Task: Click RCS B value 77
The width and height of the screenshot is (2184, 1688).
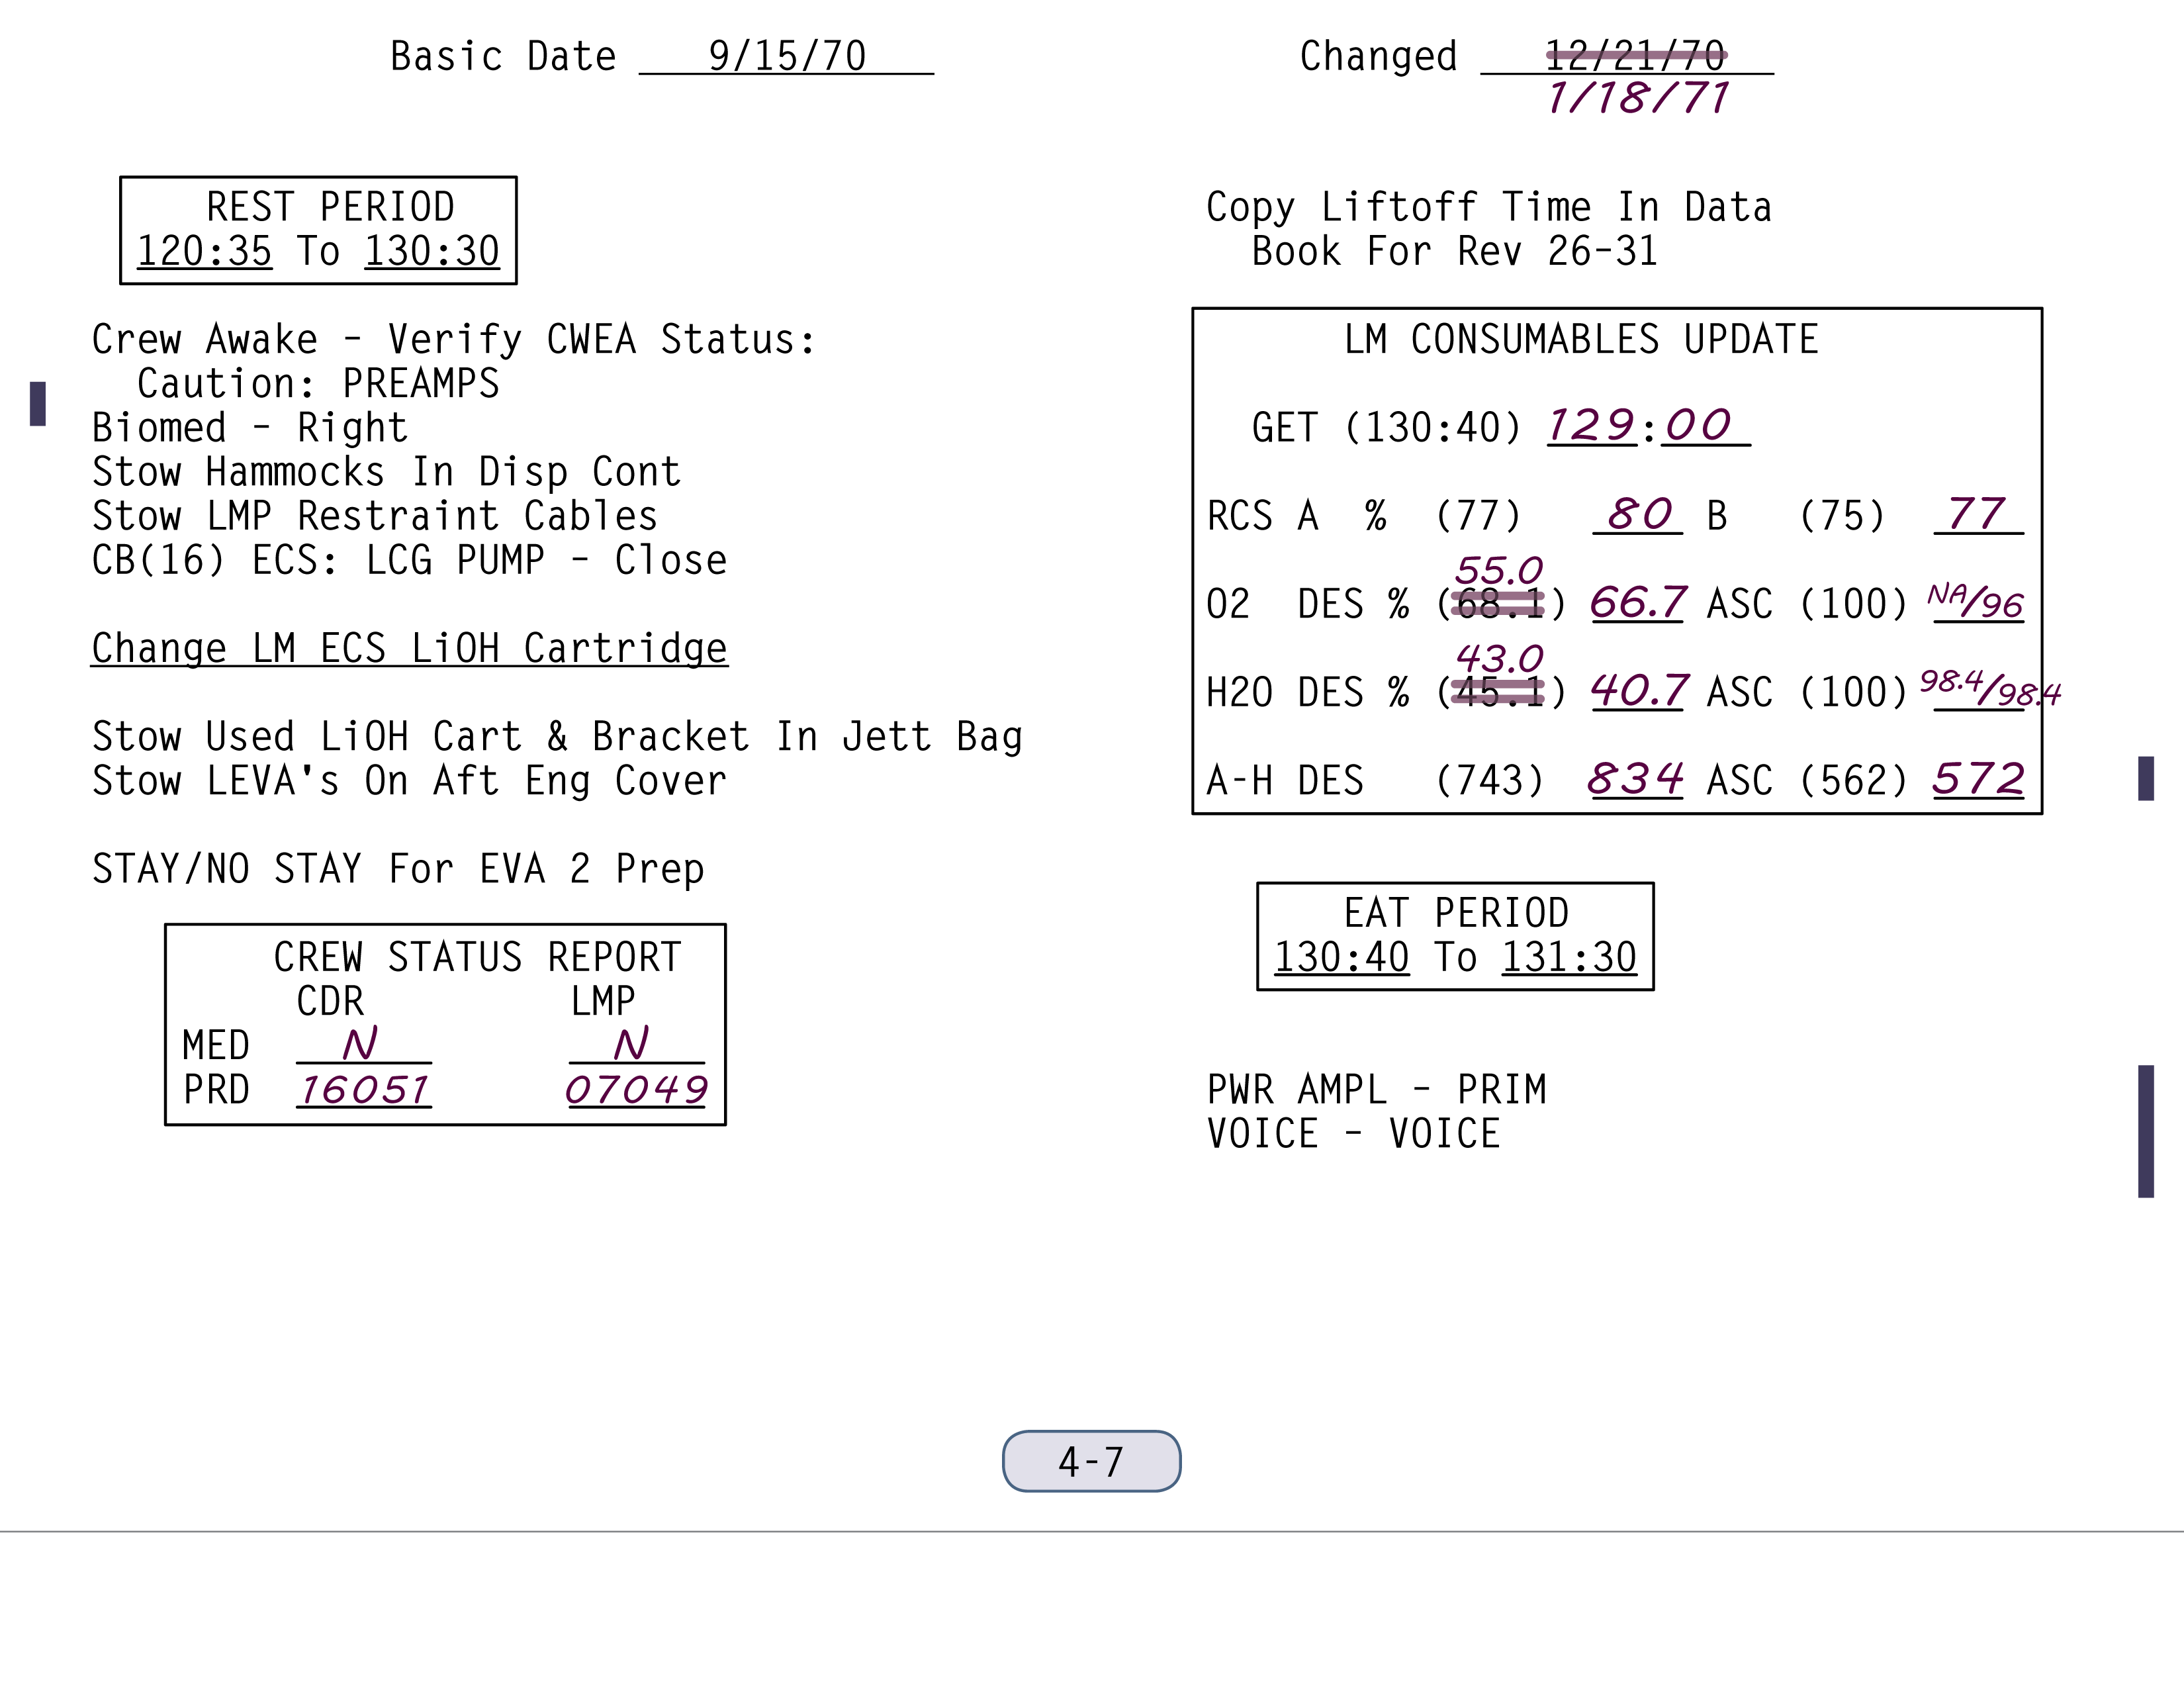Action: 1977,514
